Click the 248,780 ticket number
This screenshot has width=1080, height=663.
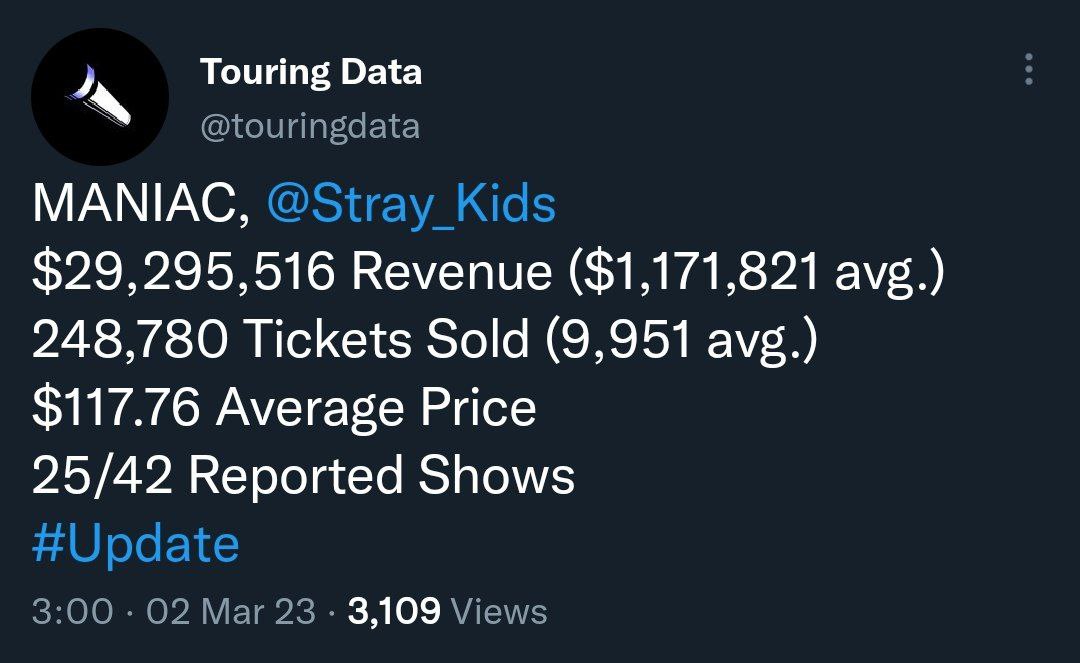coord(130,341)
